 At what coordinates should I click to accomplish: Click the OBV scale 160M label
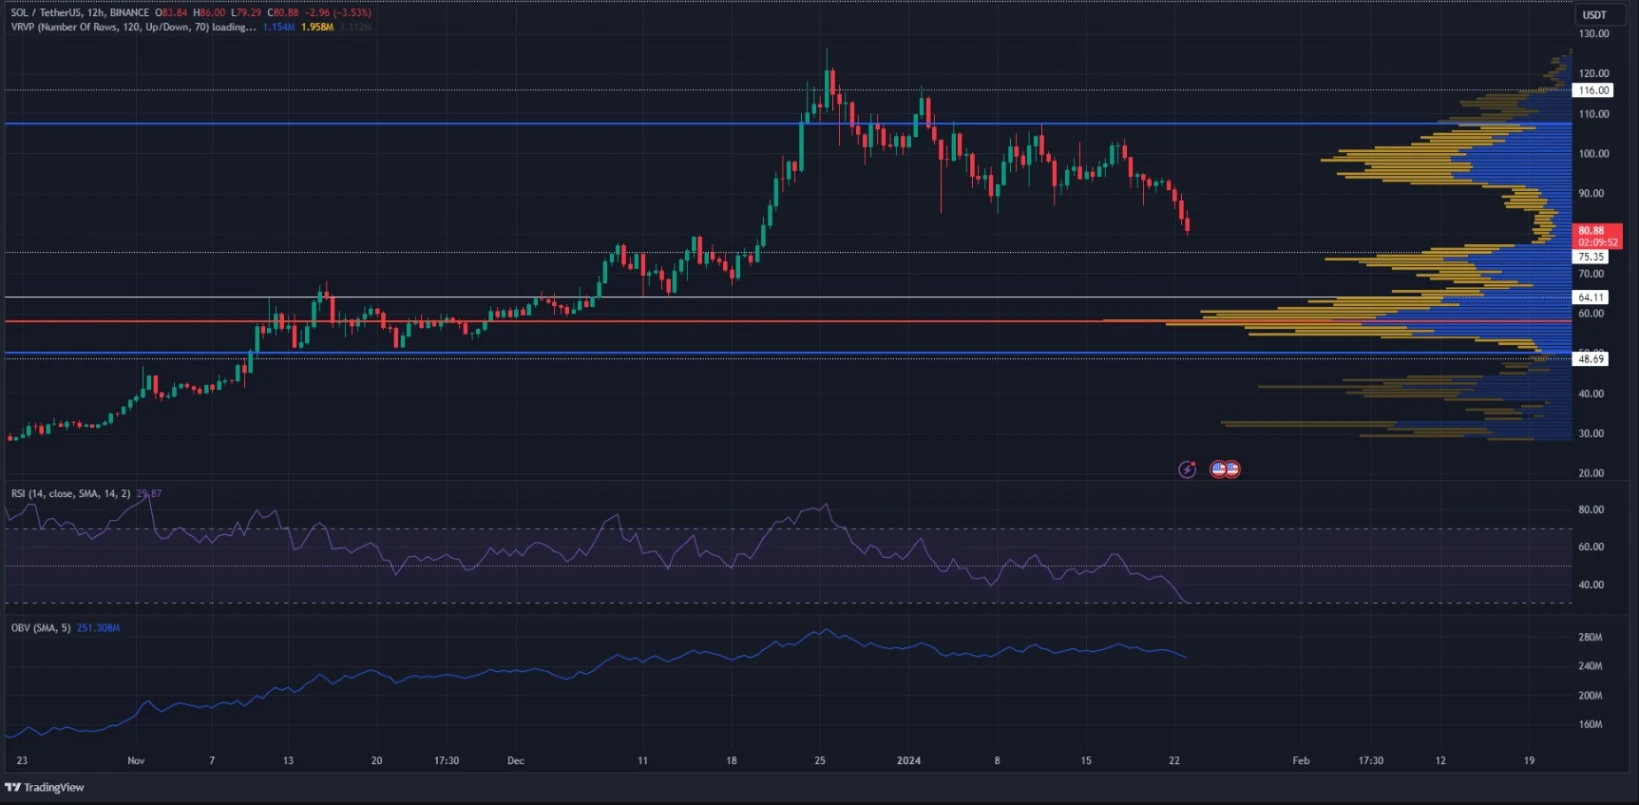[x=1590, y=724]
